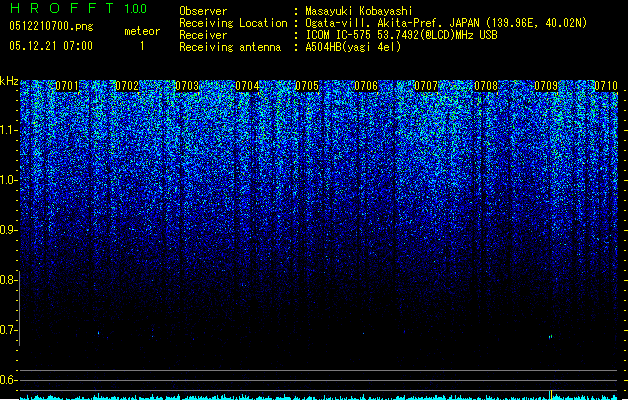
Task: Click the Ogata-vill. Akita-Pref. JAPAN location text
Action: (x=446, y=23)
